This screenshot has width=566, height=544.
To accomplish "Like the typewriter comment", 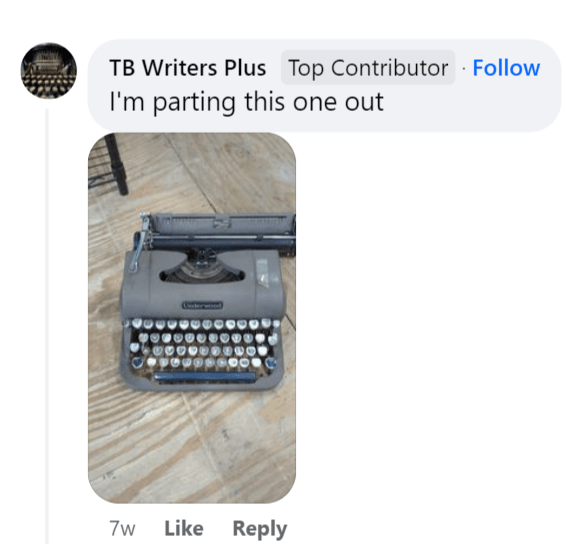I will click(x=184, y=528).
